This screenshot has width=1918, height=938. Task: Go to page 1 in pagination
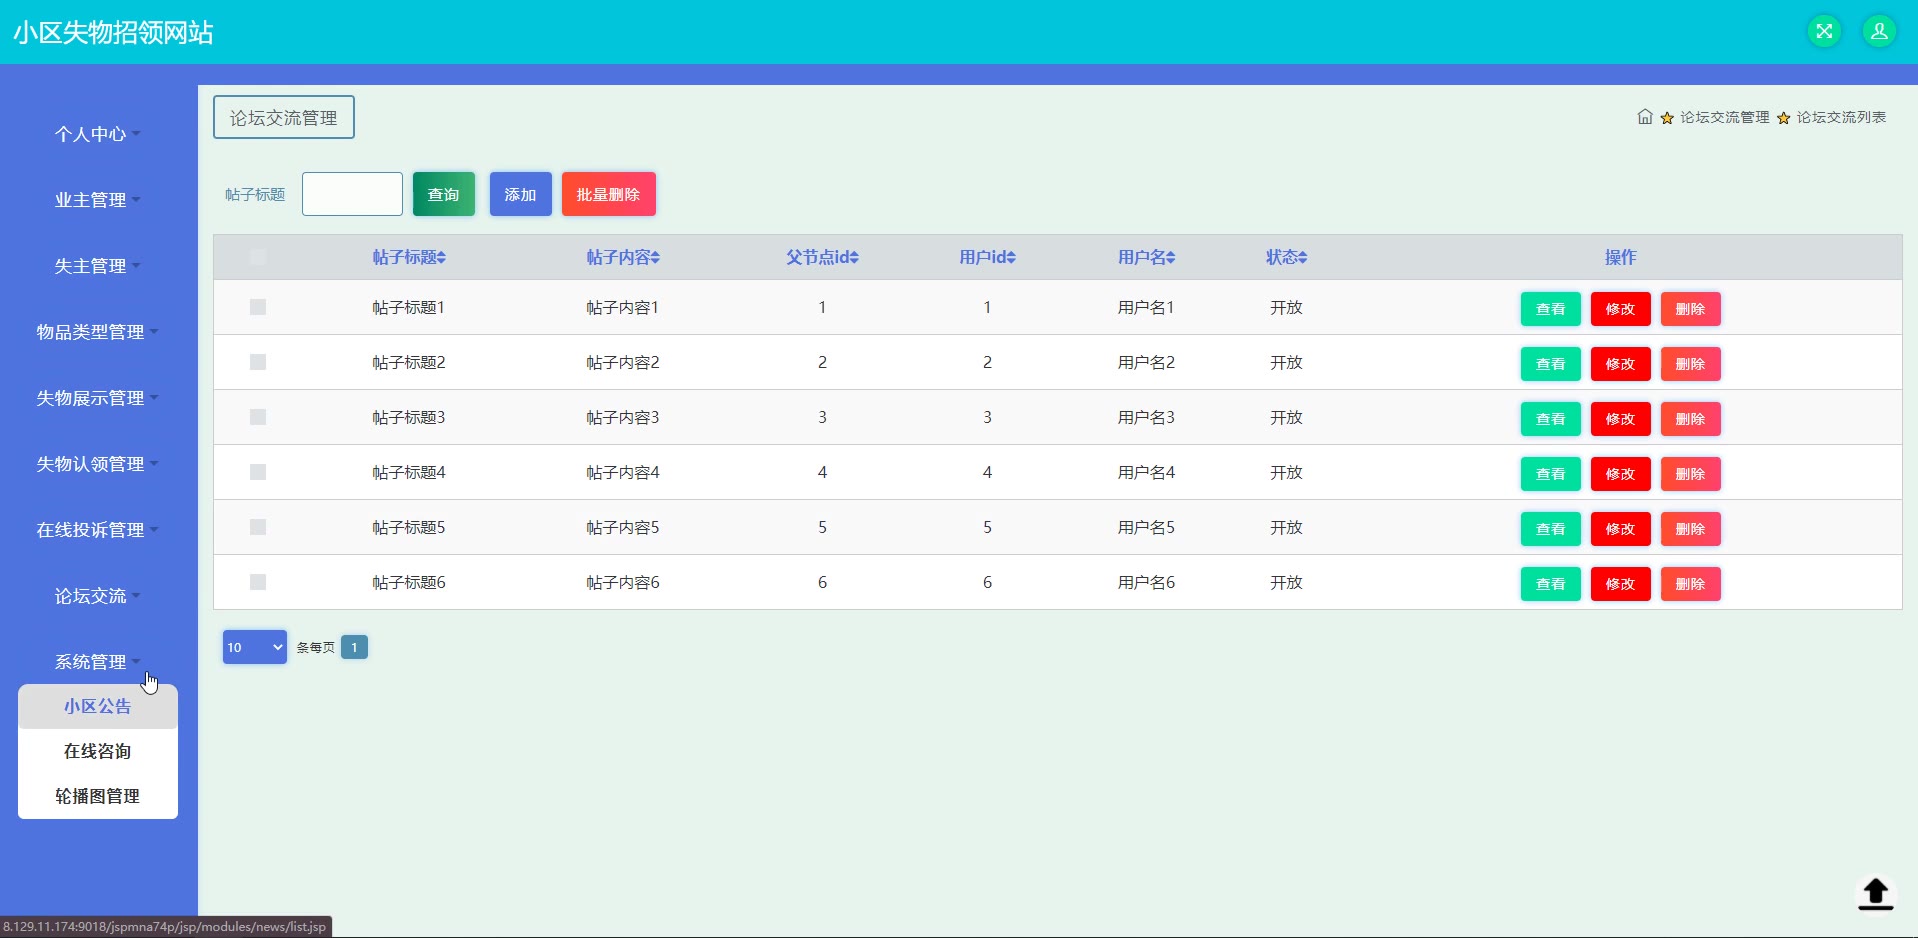[354, 647]
